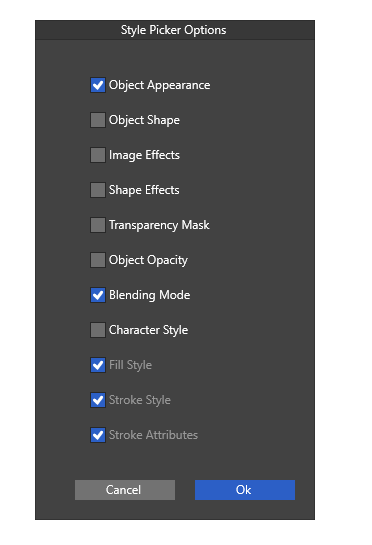Image resolution: width=372 pixels, height=545 pixels.
Task: Tick the Image Effects checkbox
Action: click(x=98, y=155)
